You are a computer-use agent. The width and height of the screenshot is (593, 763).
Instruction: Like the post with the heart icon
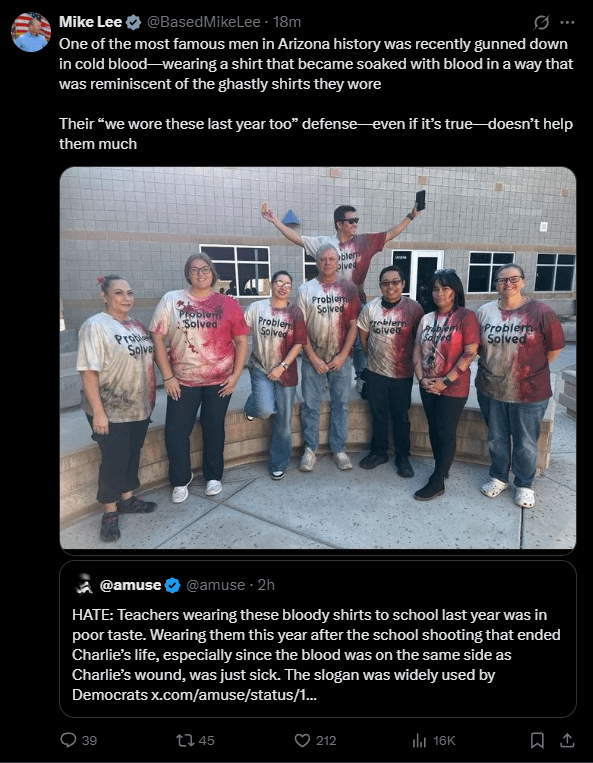tap(302, 740)
